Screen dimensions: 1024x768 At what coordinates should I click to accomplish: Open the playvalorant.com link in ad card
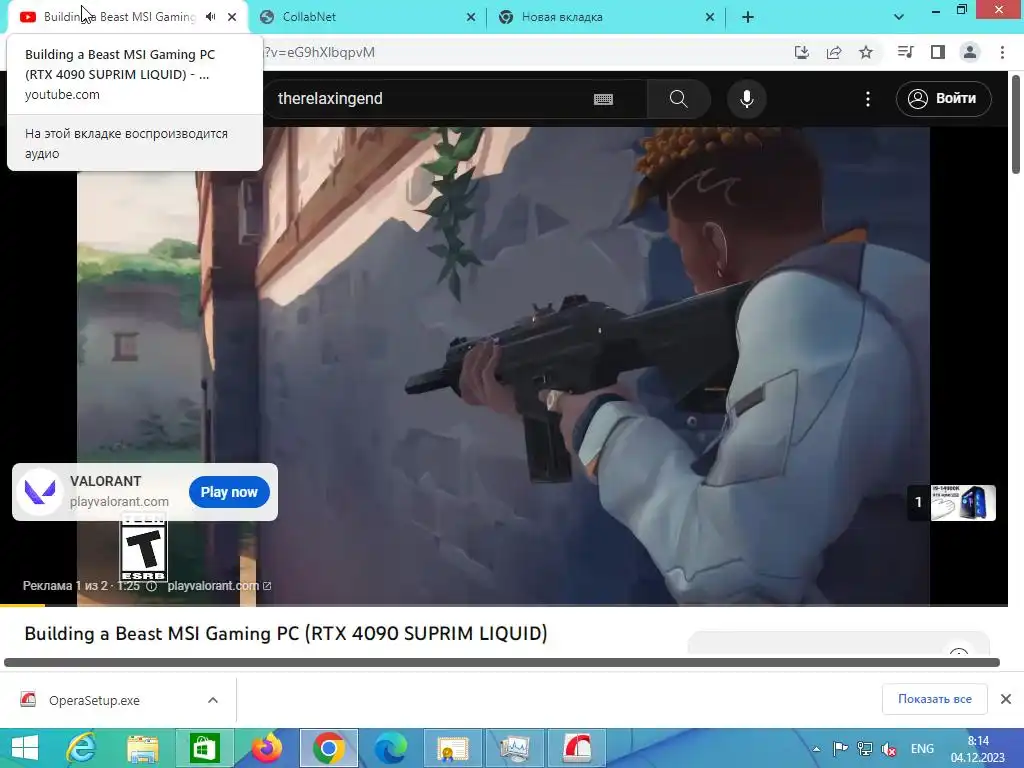pos(120,502)
